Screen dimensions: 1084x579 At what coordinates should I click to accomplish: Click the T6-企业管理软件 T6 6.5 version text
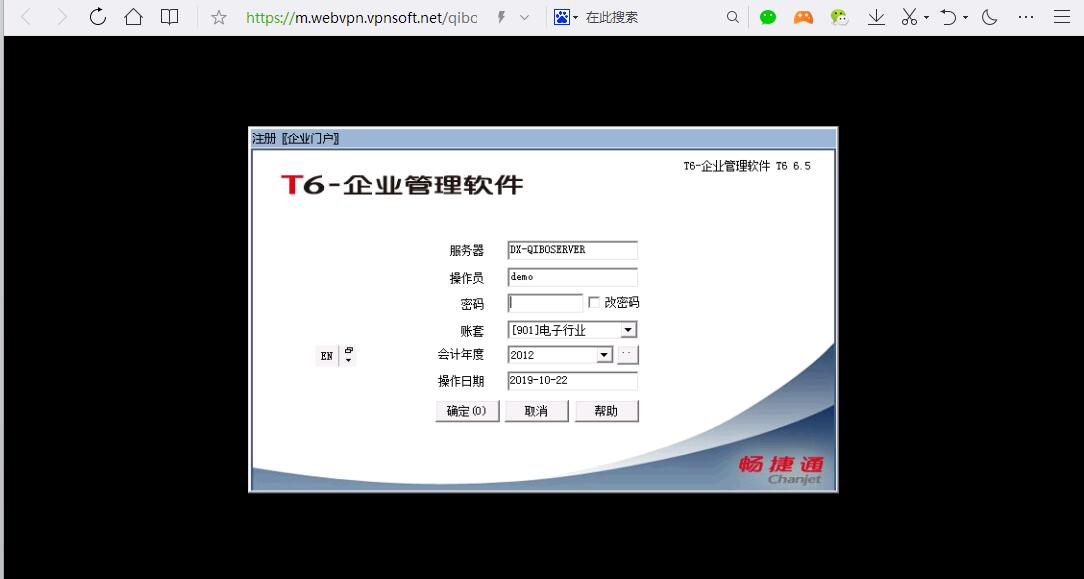pyautogui.click(x=747, y=167)
